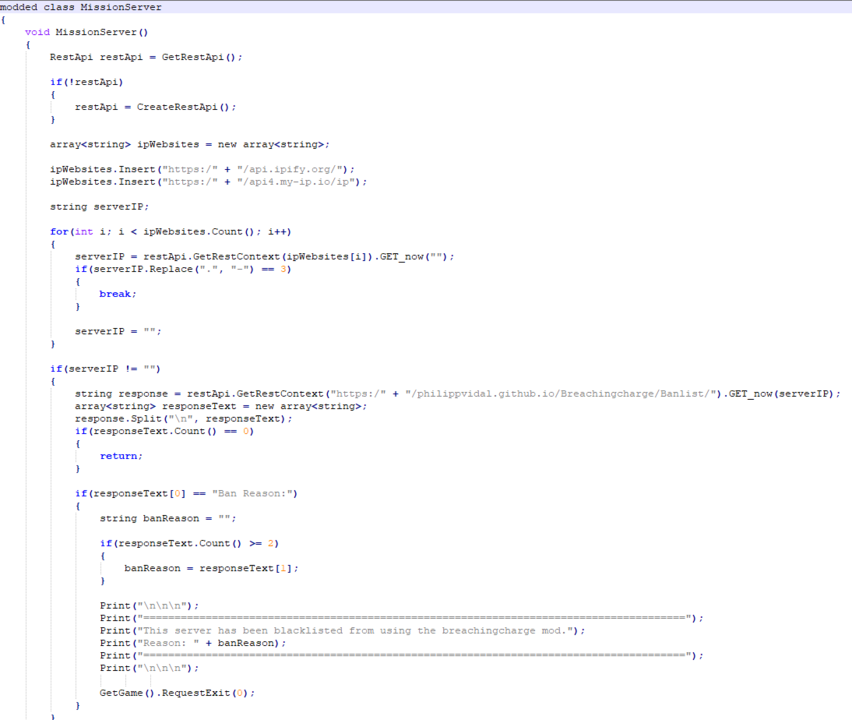Click the 'responseText.Count() == 0' condition

pyautogui.click(x=164, y=431)
